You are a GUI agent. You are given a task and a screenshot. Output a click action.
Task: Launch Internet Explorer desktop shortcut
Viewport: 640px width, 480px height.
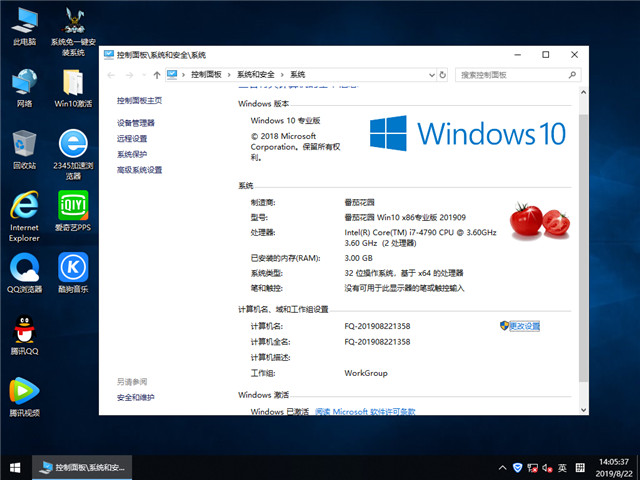pyautogui.click(x=24, y=216)
